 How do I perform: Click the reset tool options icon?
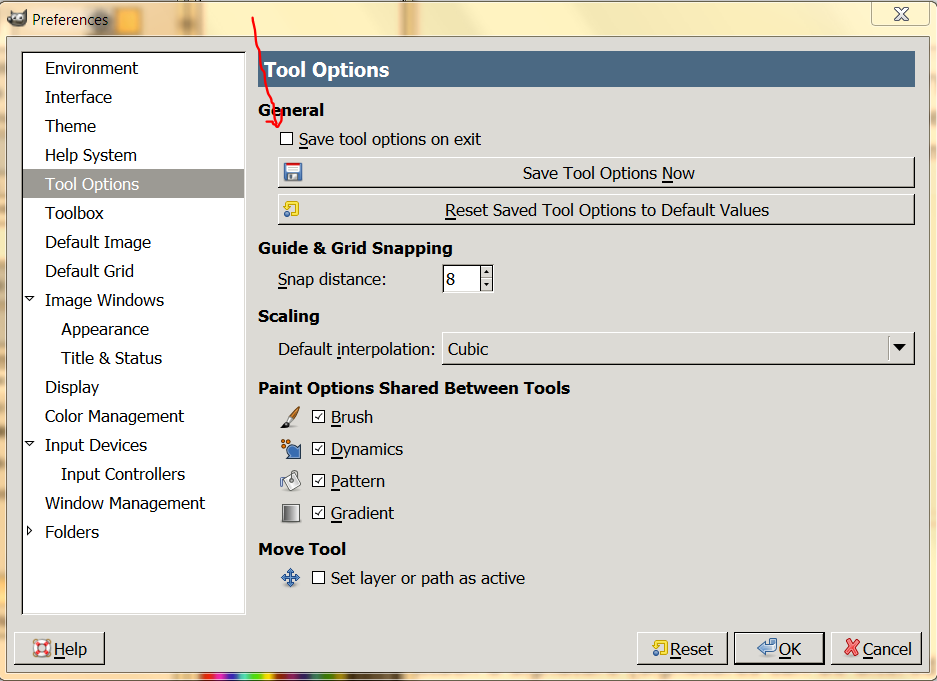[x=291, y=209]
